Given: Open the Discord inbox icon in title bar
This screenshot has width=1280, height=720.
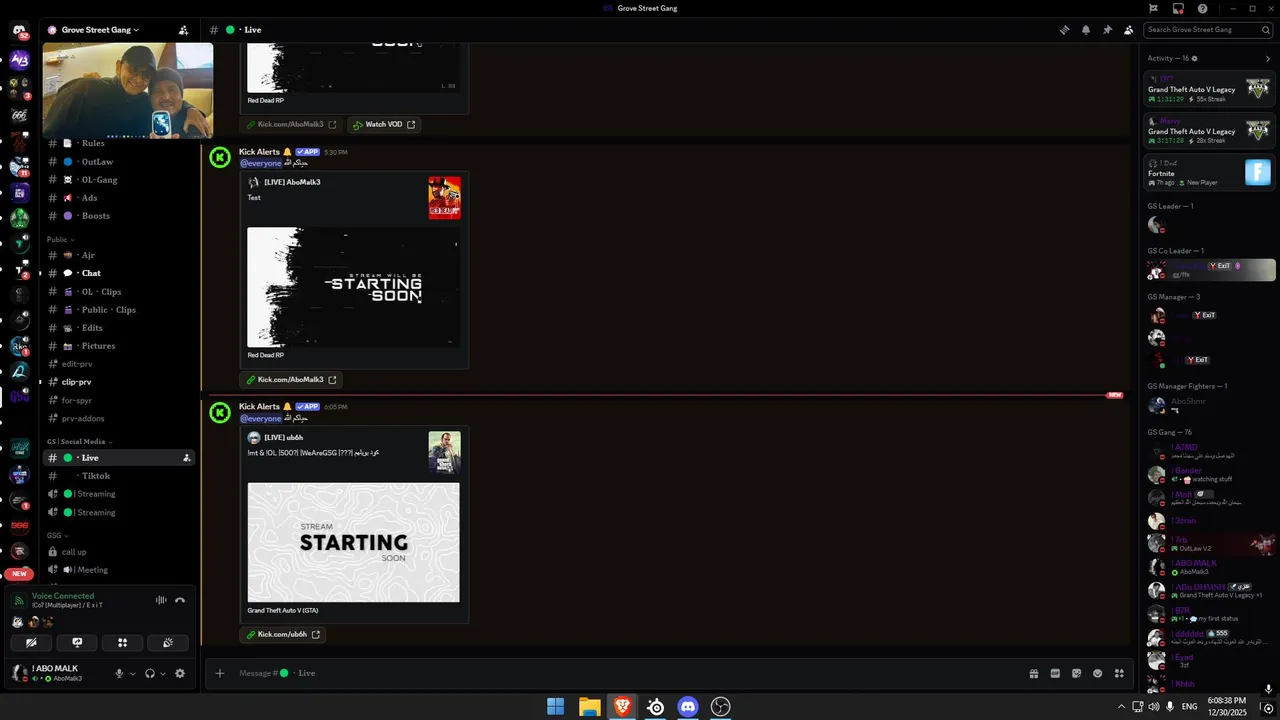Looking at the screenshot, I should [1178, 8].
